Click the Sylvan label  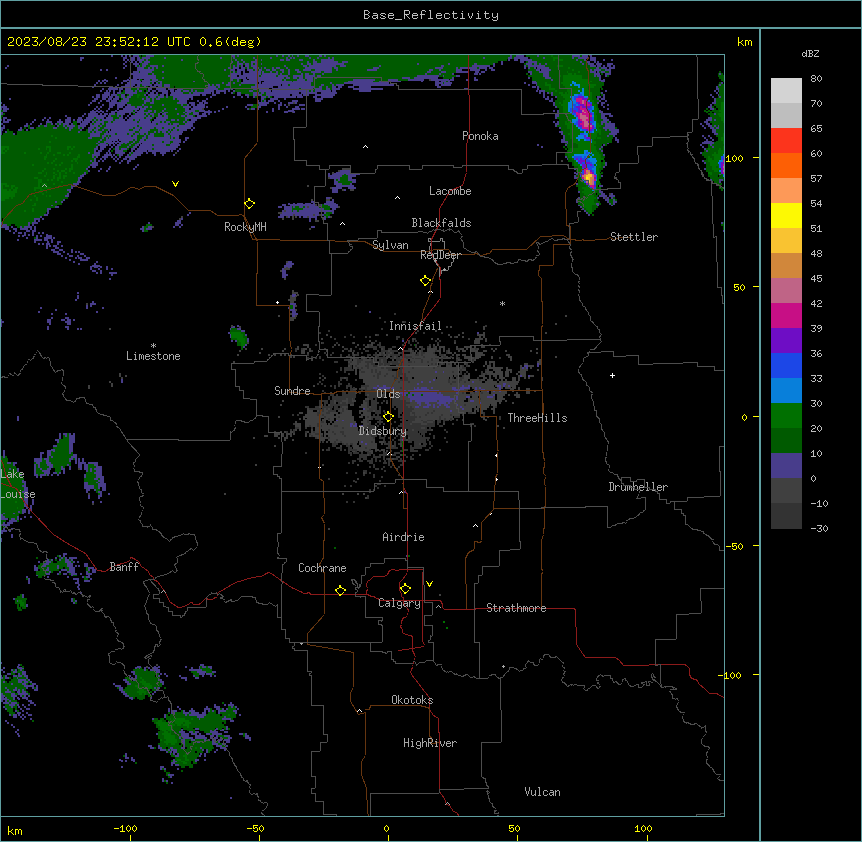(x=390, y=245)
